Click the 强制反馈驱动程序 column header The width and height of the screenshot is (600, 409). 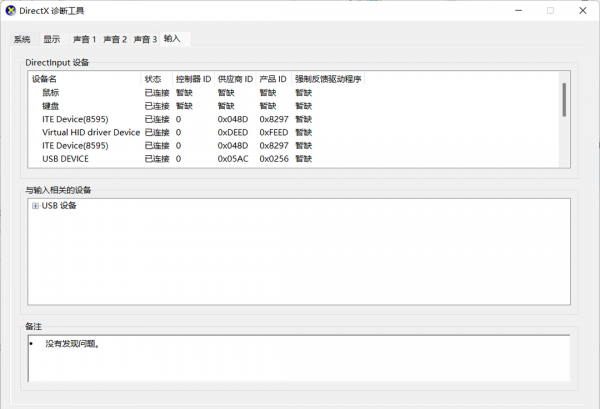328,78
